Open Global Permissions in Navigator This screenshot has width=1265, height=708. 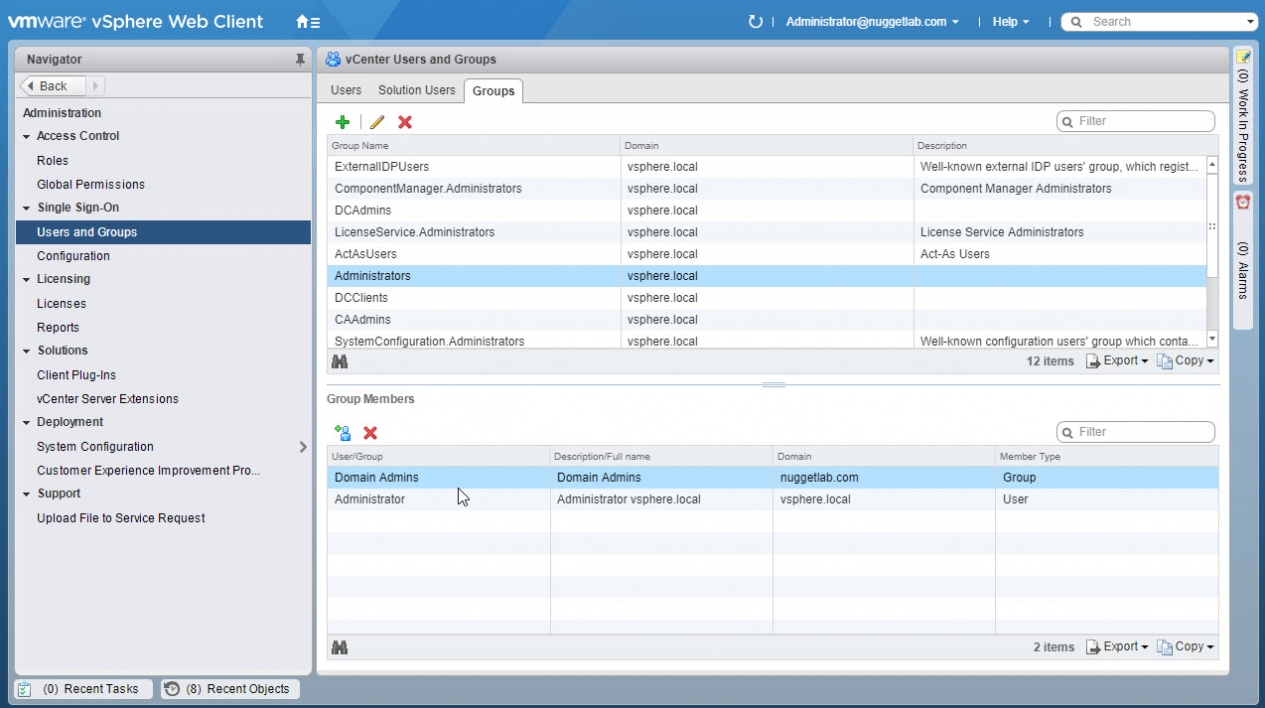tap(90, 184)
